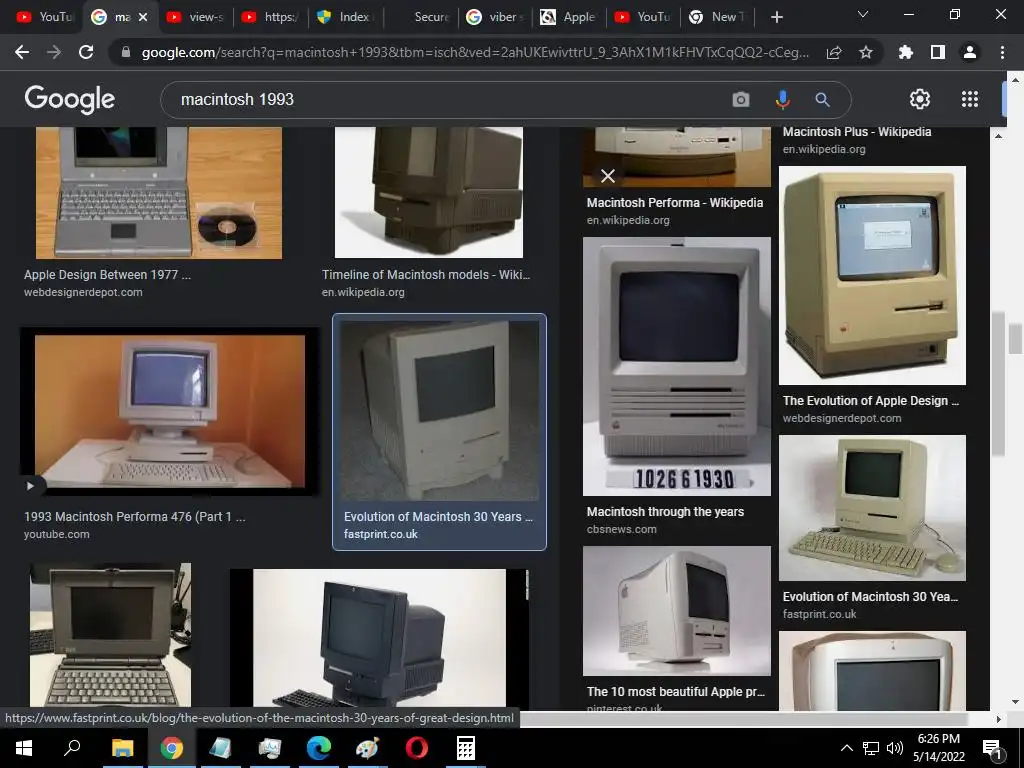Screen dimensions: 1024x768
Task: Switch to the New Tab tab
Action: [x=717, y=17]
